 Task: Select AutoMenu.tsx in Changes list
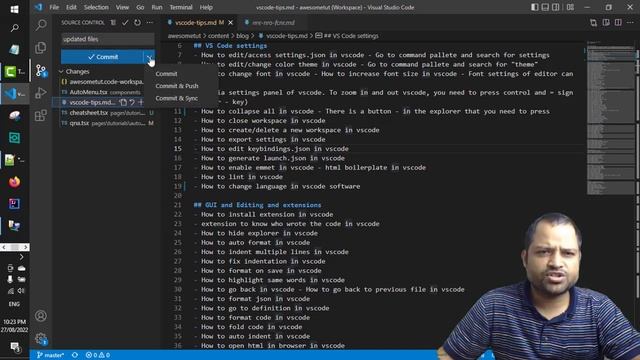click(x=106, y=92)
